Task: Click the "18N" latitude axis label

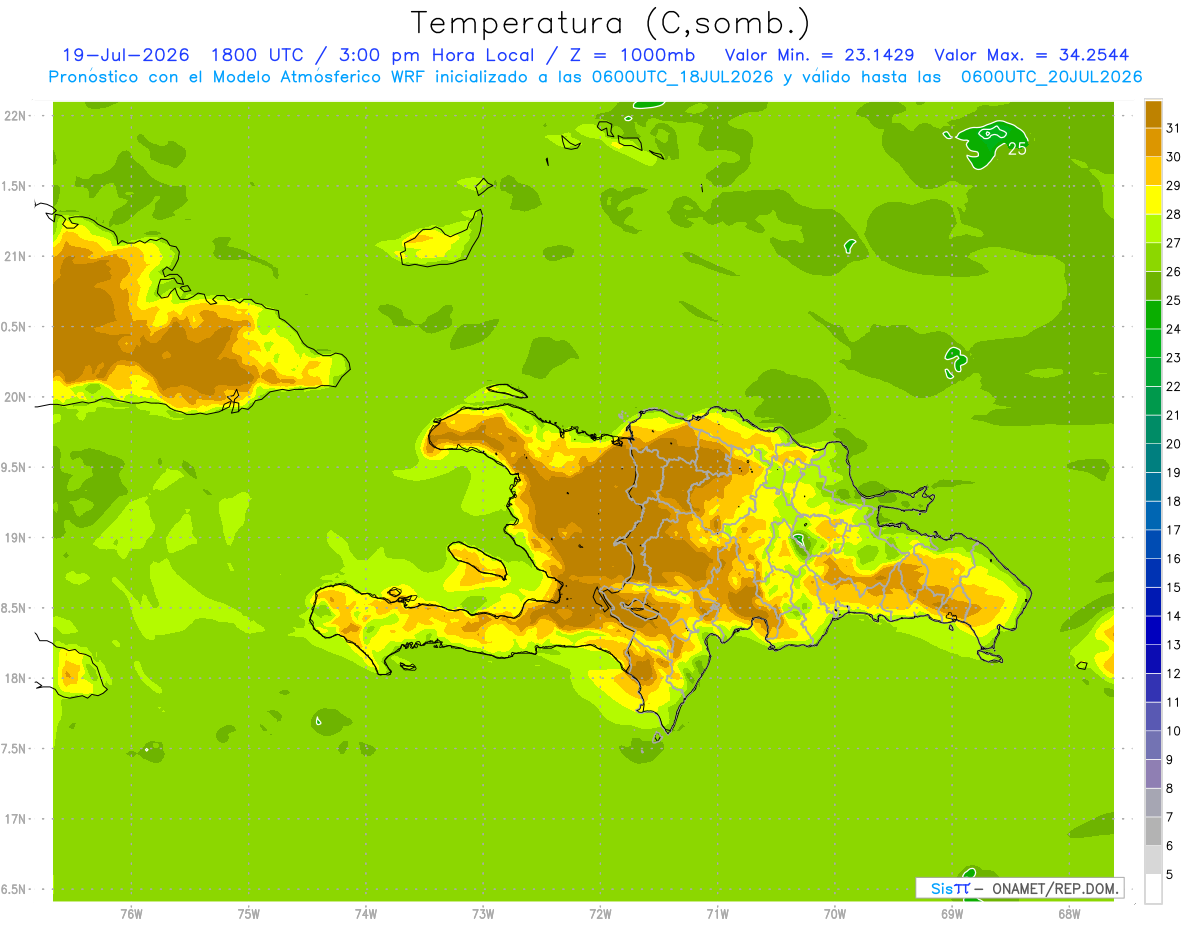Action: tap(15, 678)
